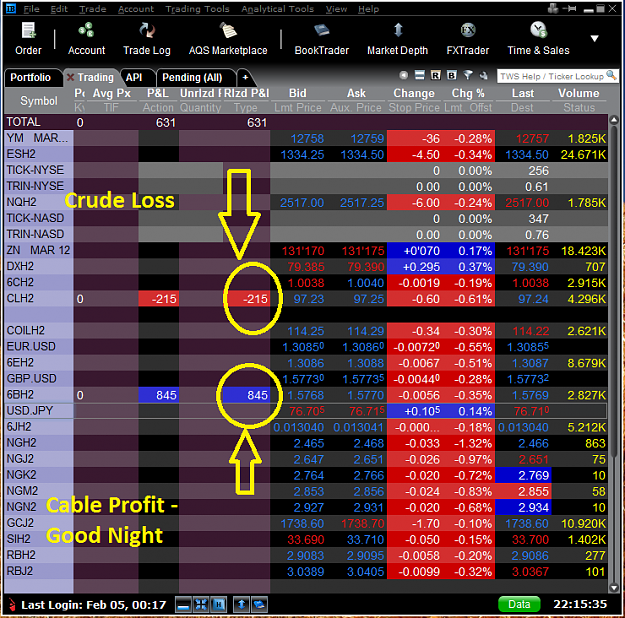Open the Pending (All) tab
625x618 pixels.
(192, 77)
